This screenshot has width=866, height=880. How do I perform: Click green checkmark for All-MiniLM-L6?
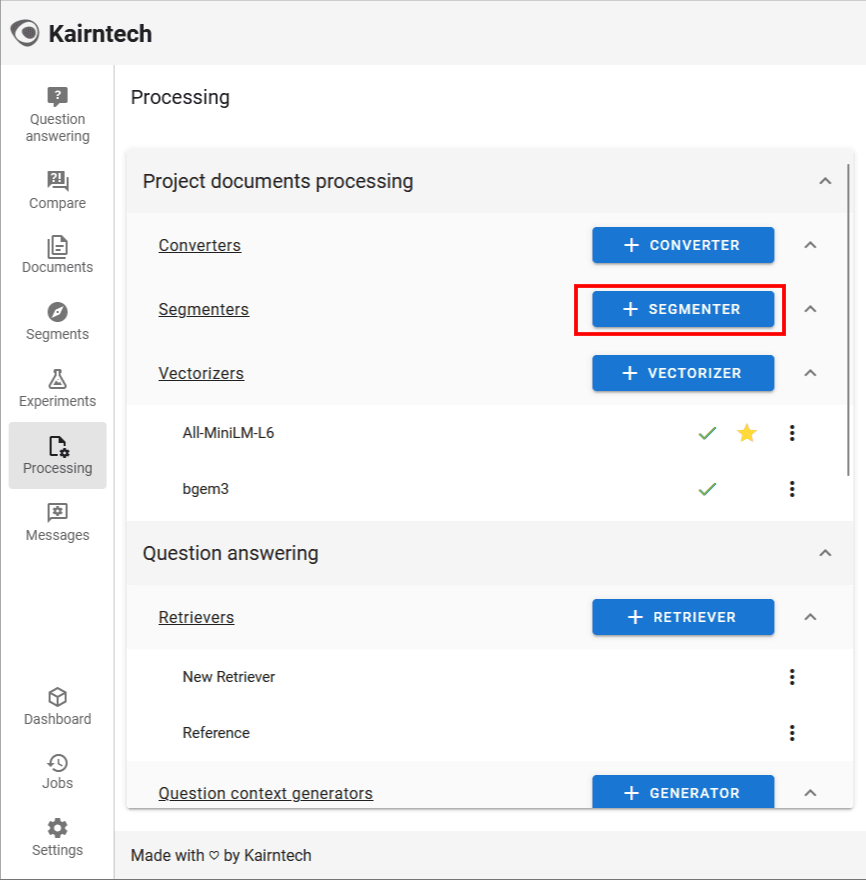(707, 433)
